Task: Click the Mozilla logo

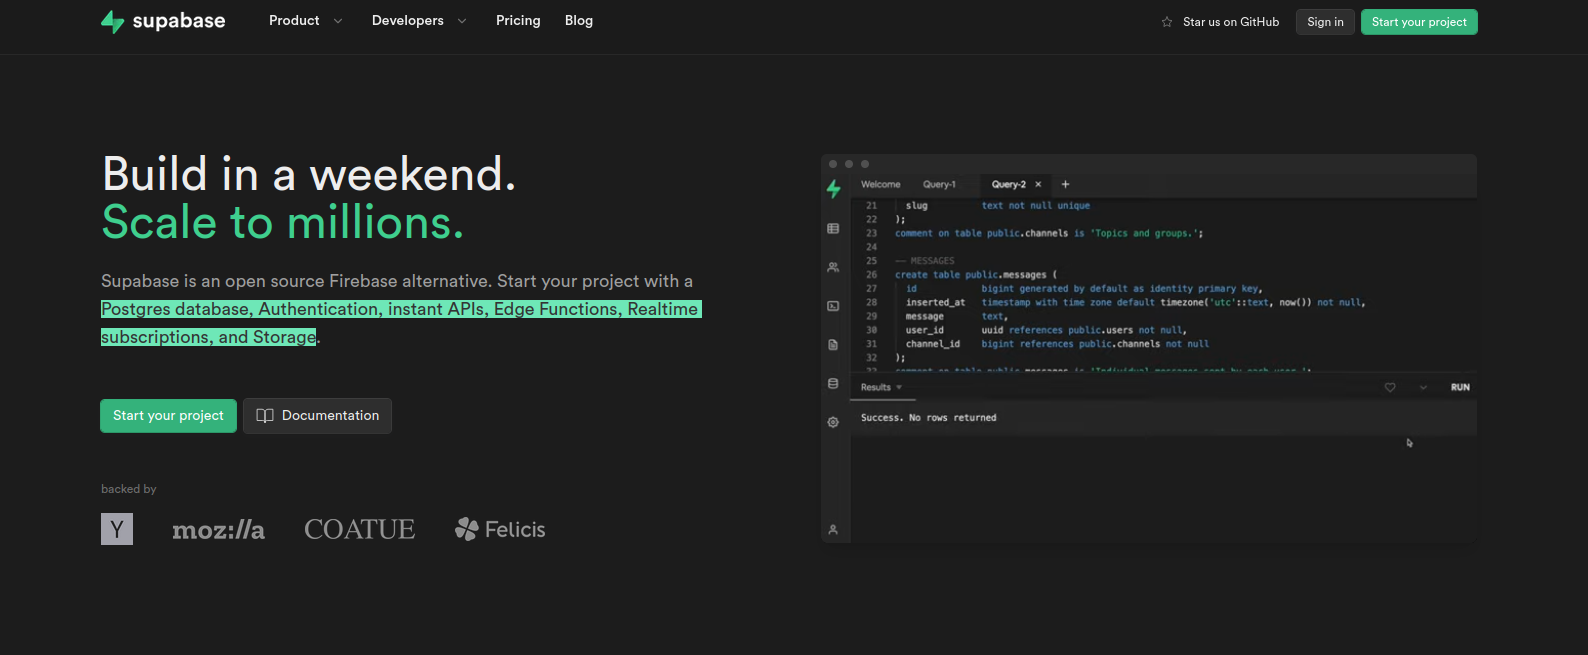Action: click(x=218, y=530)
